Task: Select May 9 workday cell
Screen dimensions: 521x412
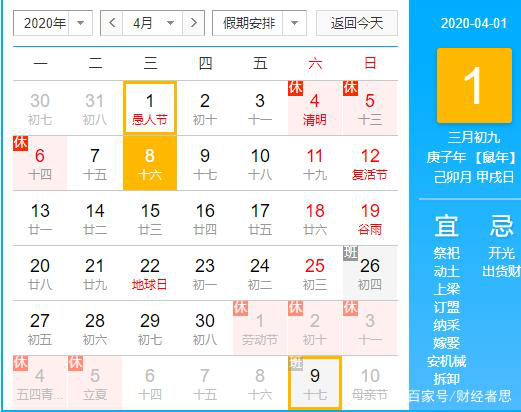Action: click(315, 383)
